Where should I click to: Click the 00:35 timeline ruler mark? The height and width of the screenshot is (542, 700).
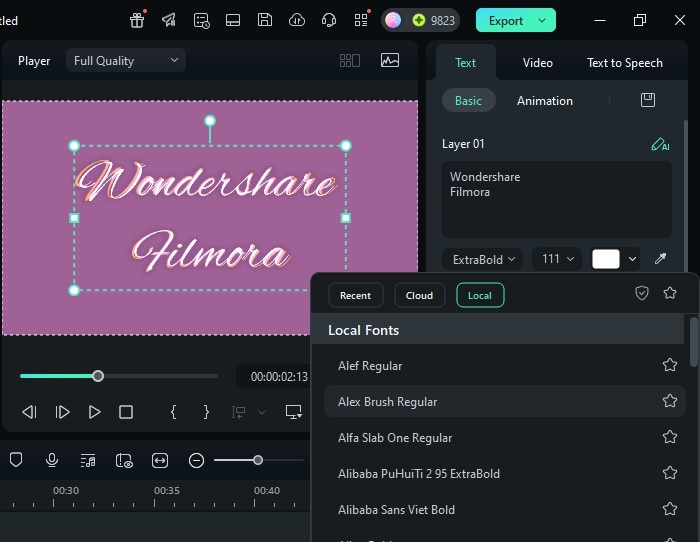[x=167, y=490]
